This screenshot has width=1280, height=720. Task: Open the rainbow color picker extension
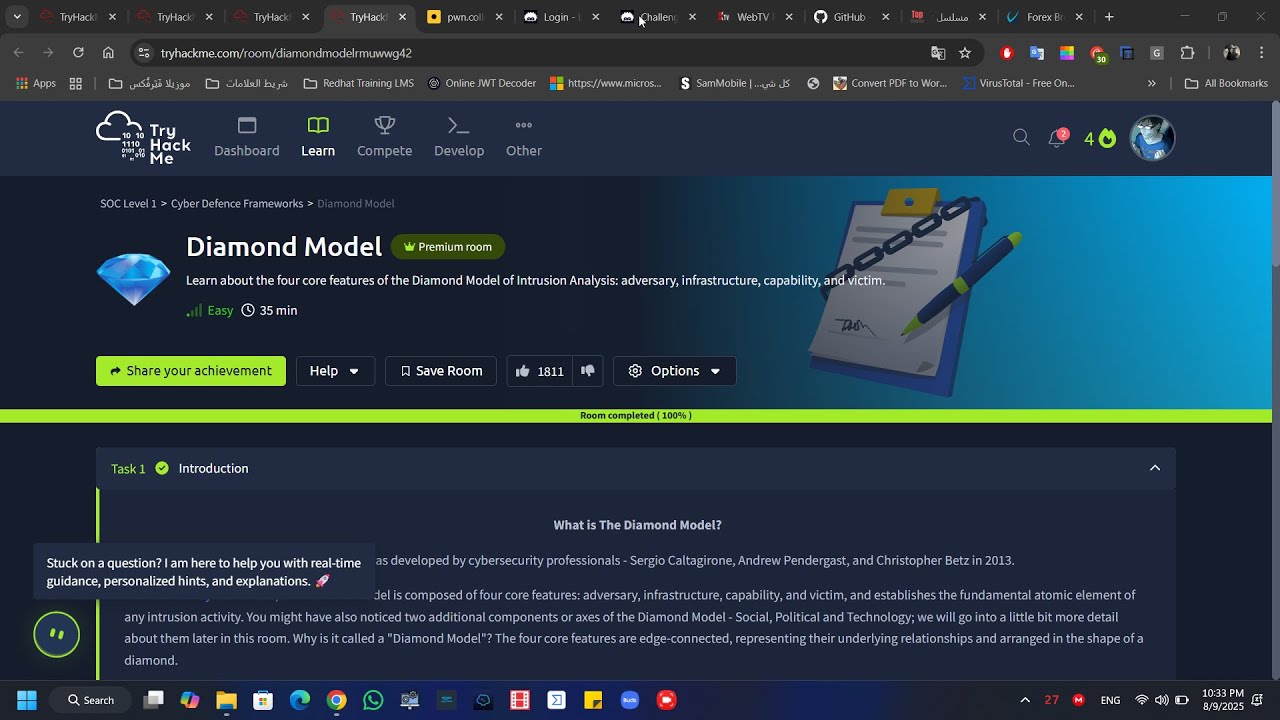(x=1067, y=53)
